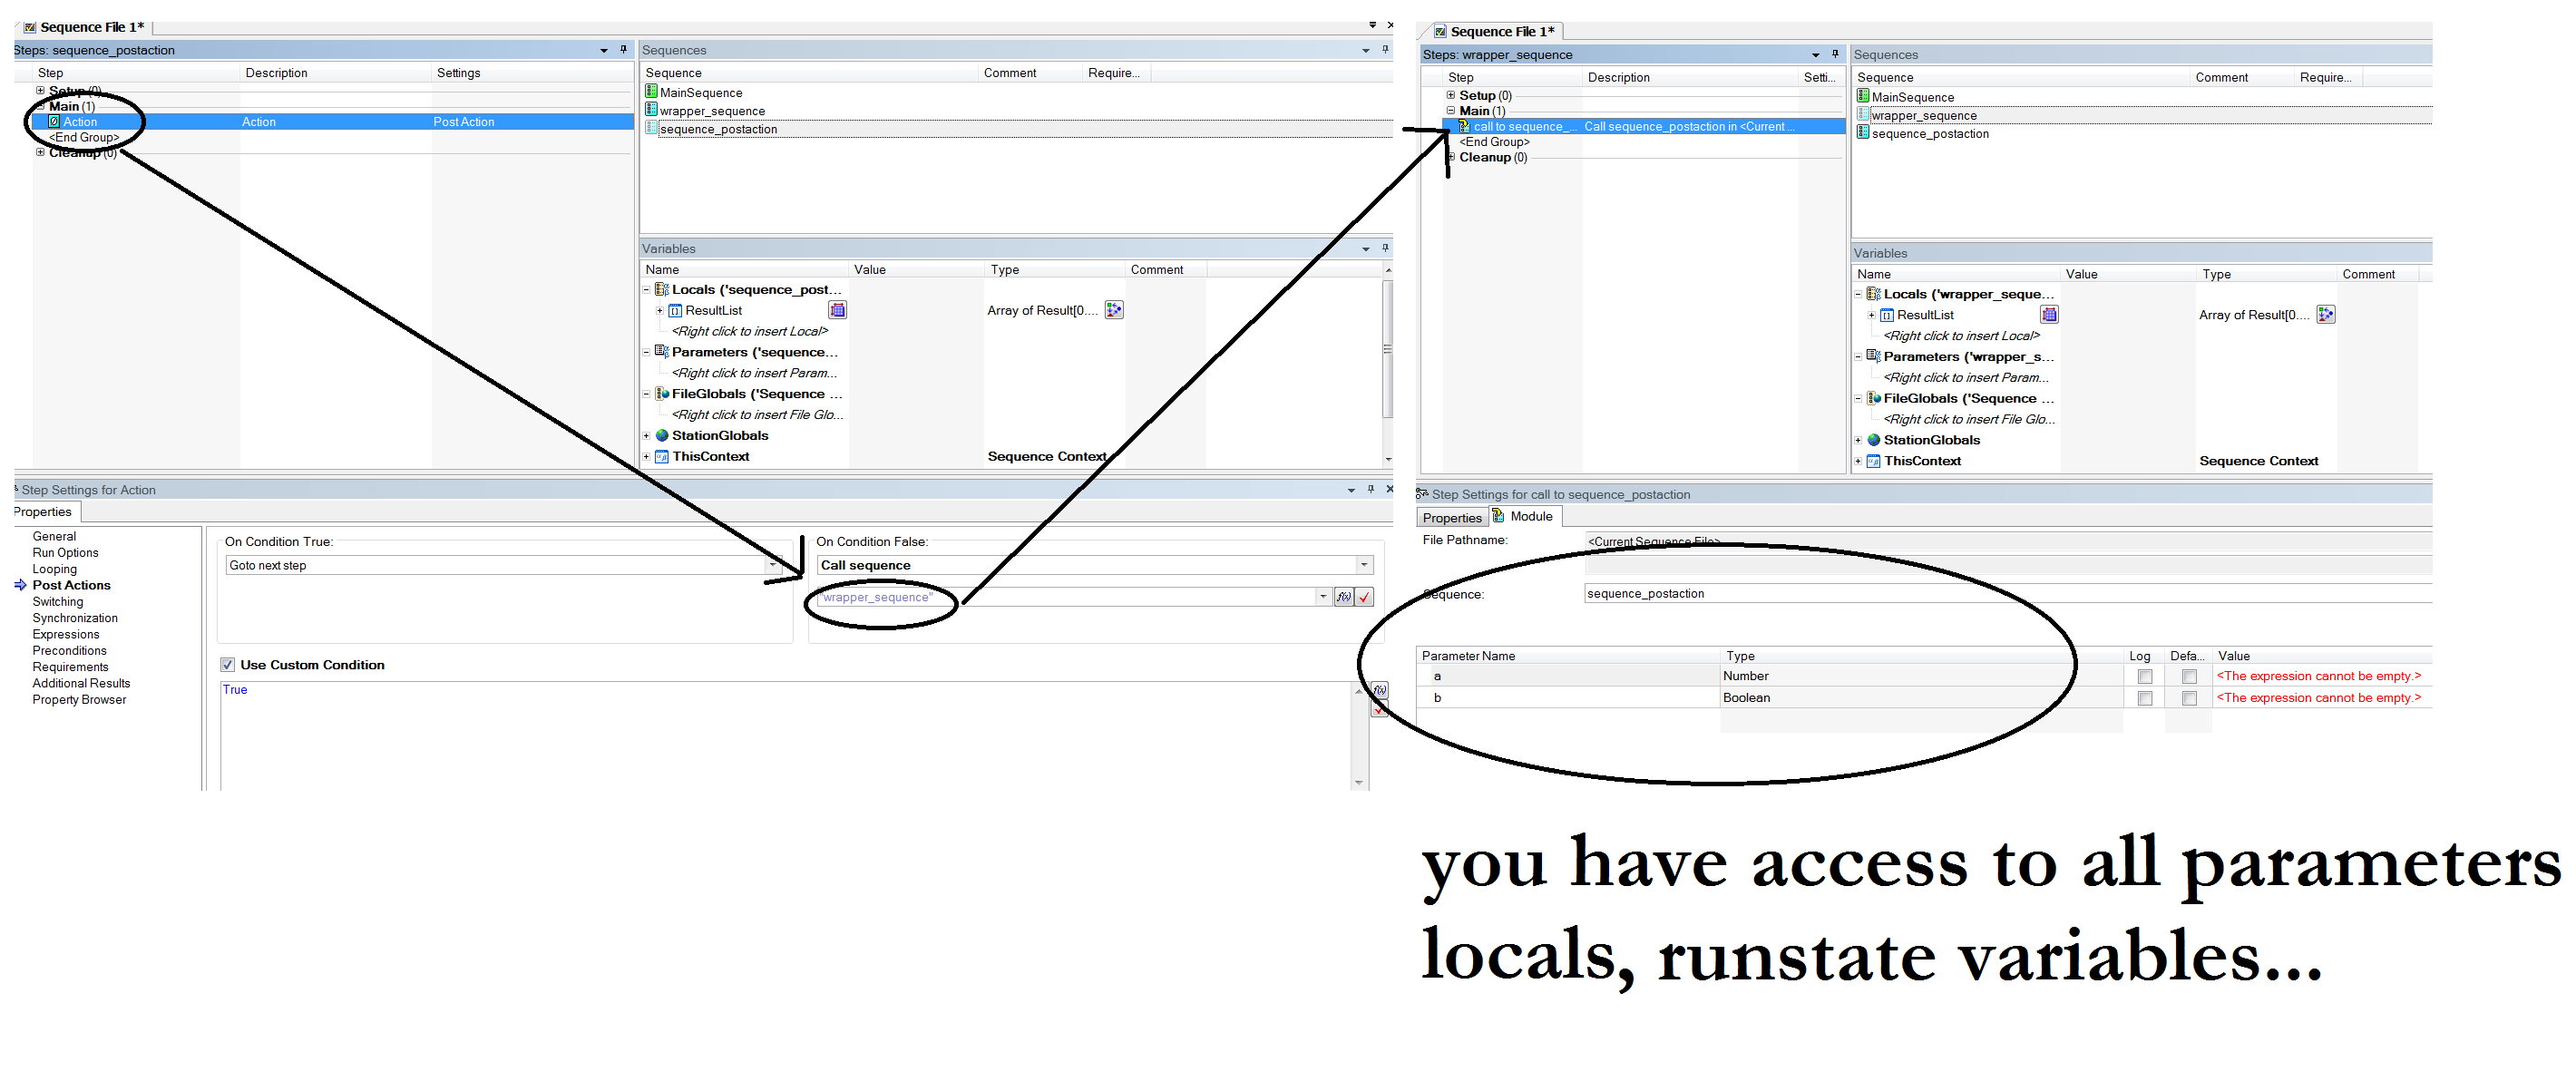Select Expressions category in properties list
2576x1081 pixels.
point(66,634)
